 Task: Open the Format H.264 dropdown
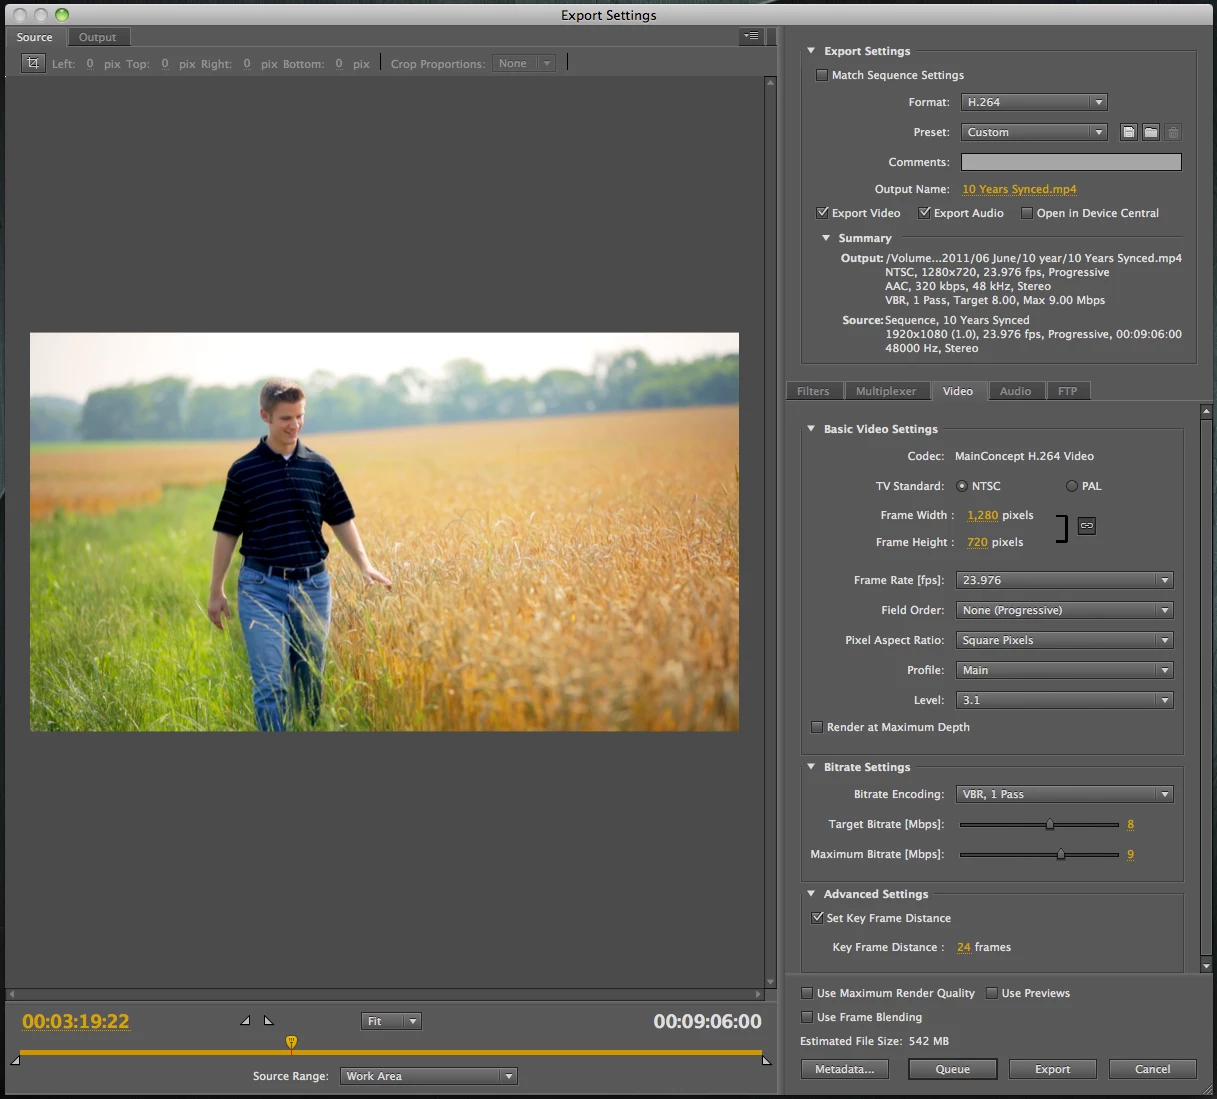[1034, 102]
